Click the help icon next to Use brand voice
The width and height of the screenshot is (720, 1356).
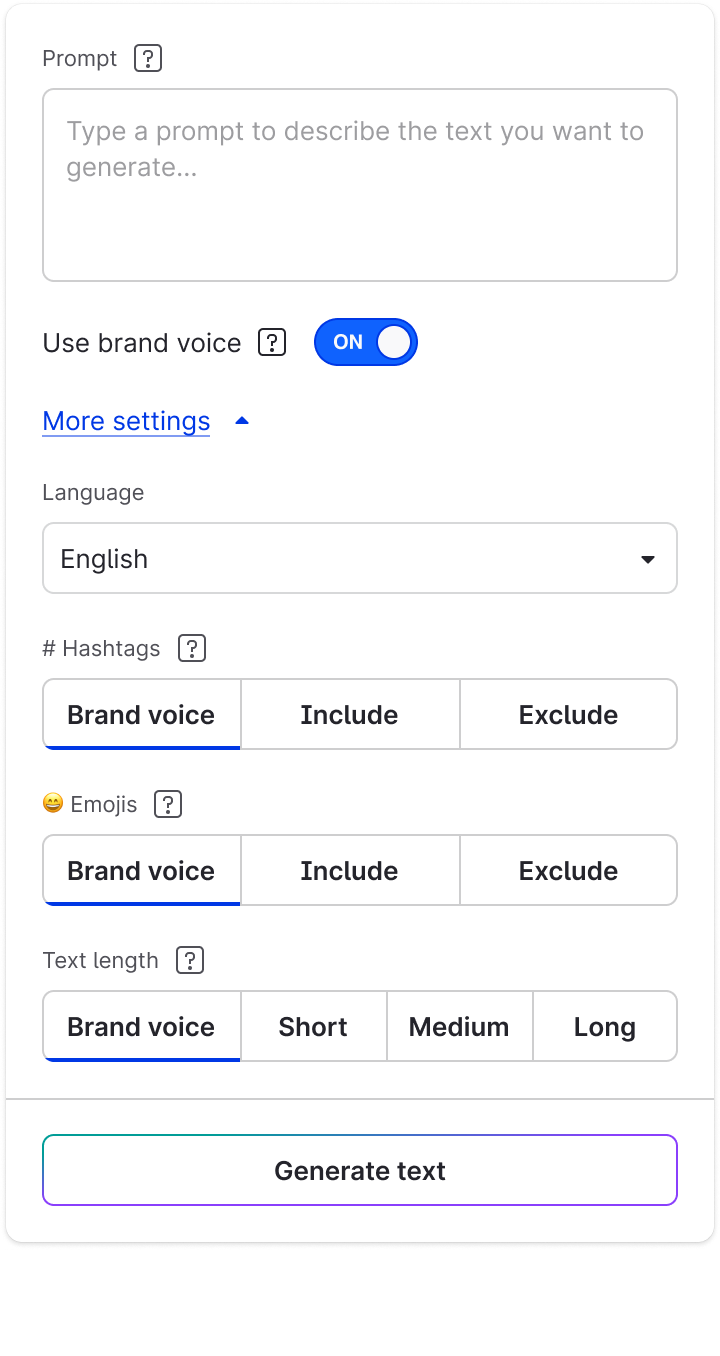click(272, 343)
